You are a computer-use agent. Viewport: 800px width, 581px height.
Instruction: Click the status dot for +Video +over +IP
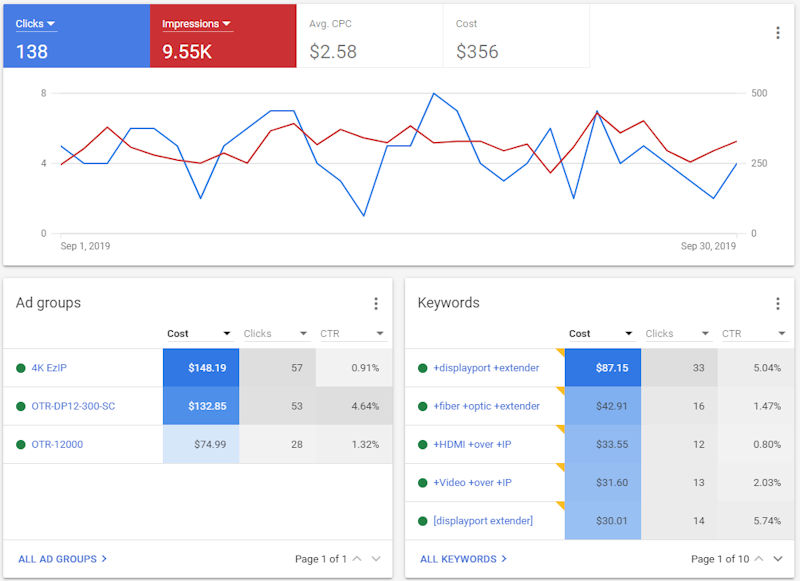pyautogui.click(x=422, y=483)
